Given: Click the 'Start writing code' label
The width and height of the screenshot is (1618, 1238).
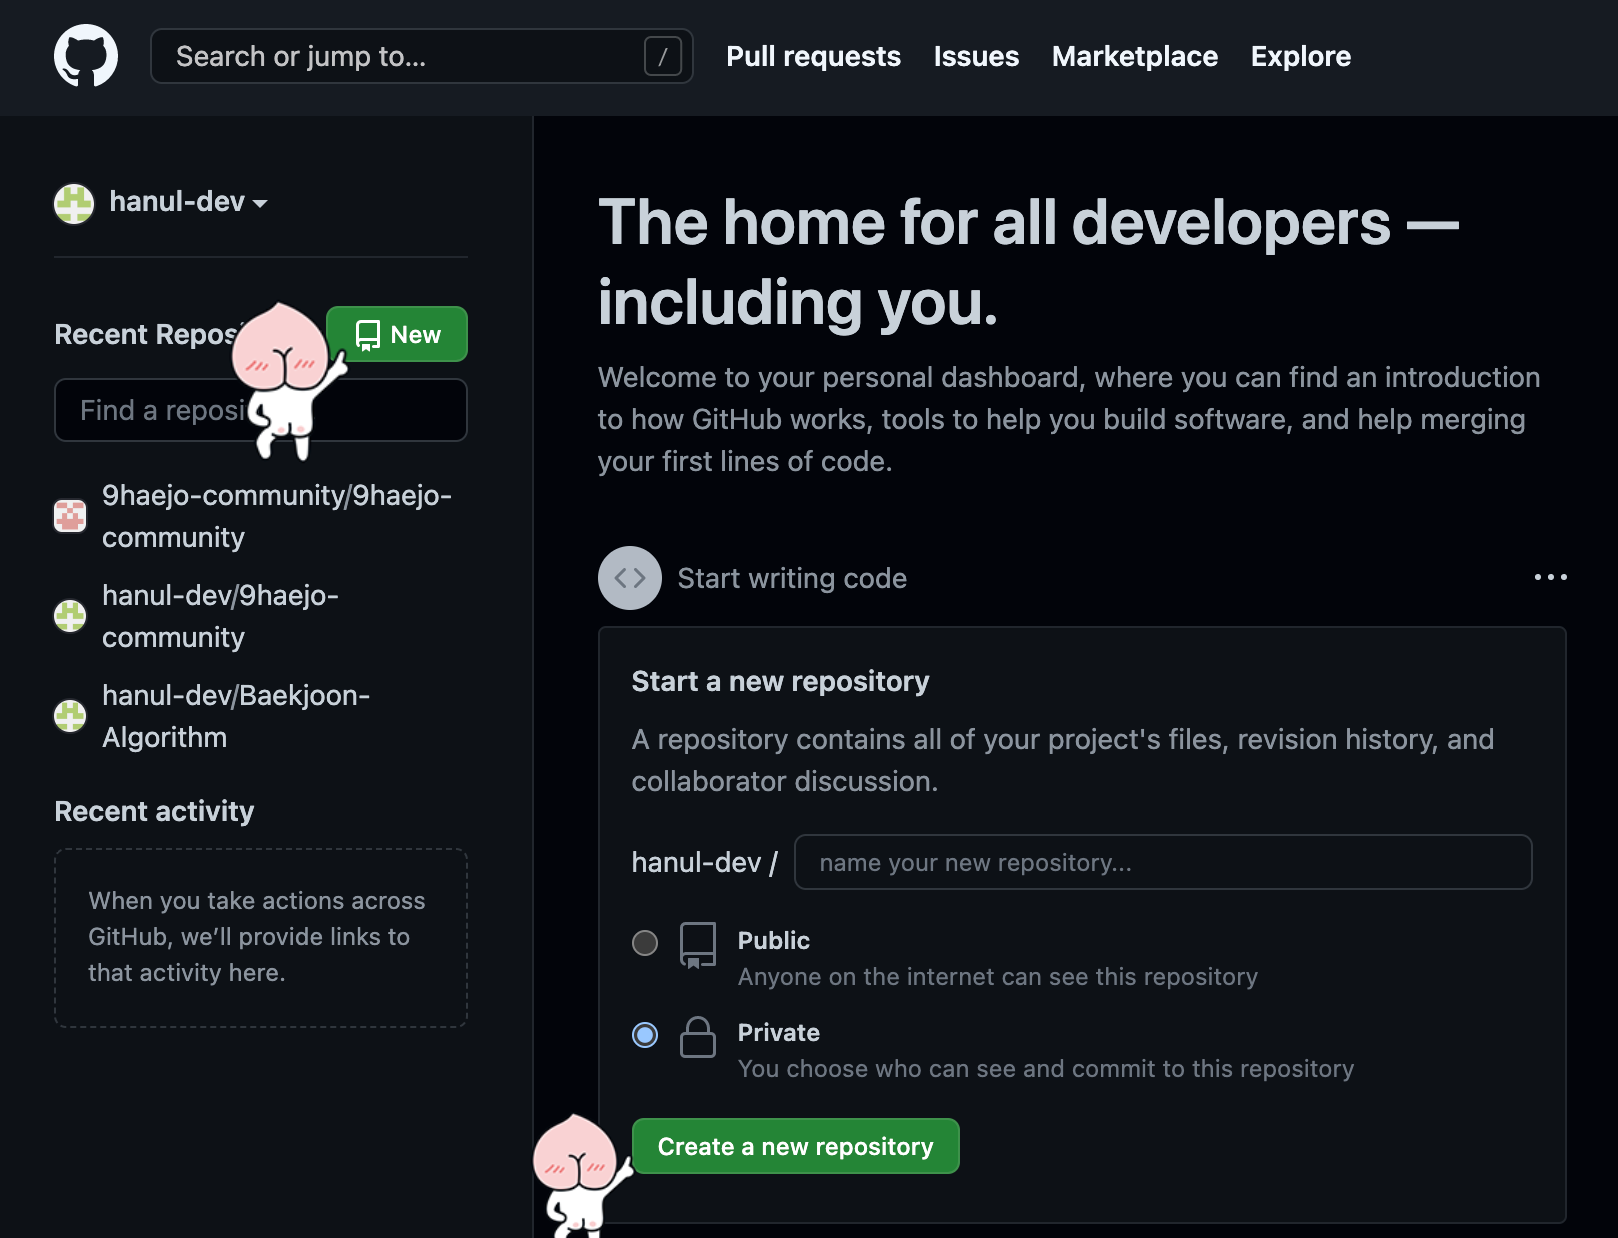Looking at the screenshot, I should (792, 578).
